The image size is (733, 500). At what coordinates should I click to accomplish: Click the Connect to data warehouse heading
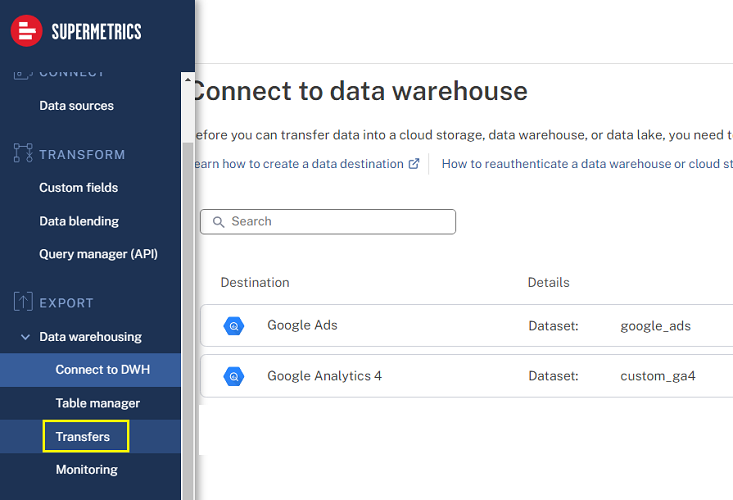click(361, 91)
